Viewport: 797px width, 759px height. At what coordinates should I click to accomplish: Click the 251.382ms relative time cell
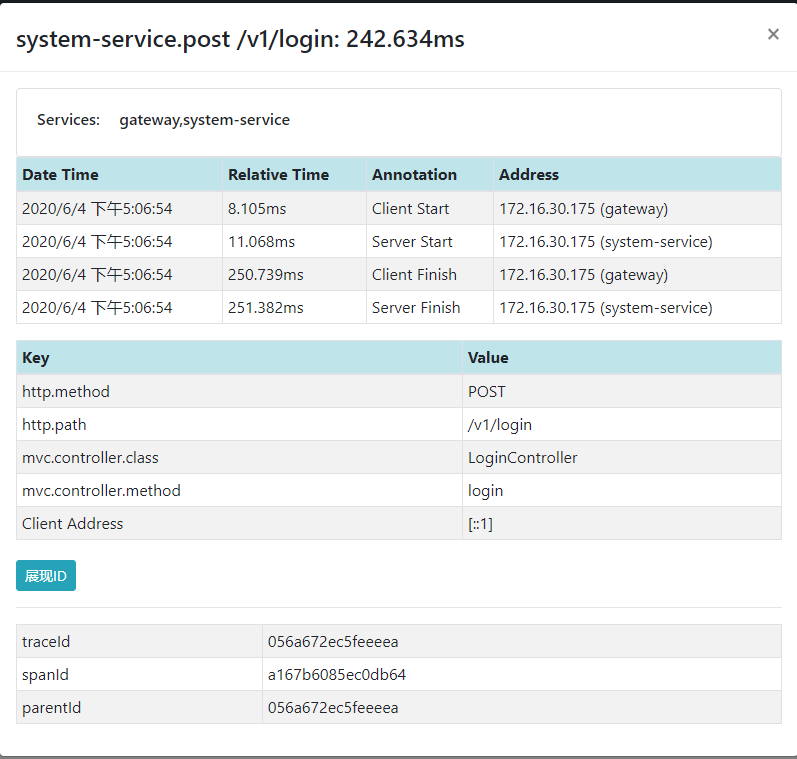pyautogui.click(x=265, y=308)
